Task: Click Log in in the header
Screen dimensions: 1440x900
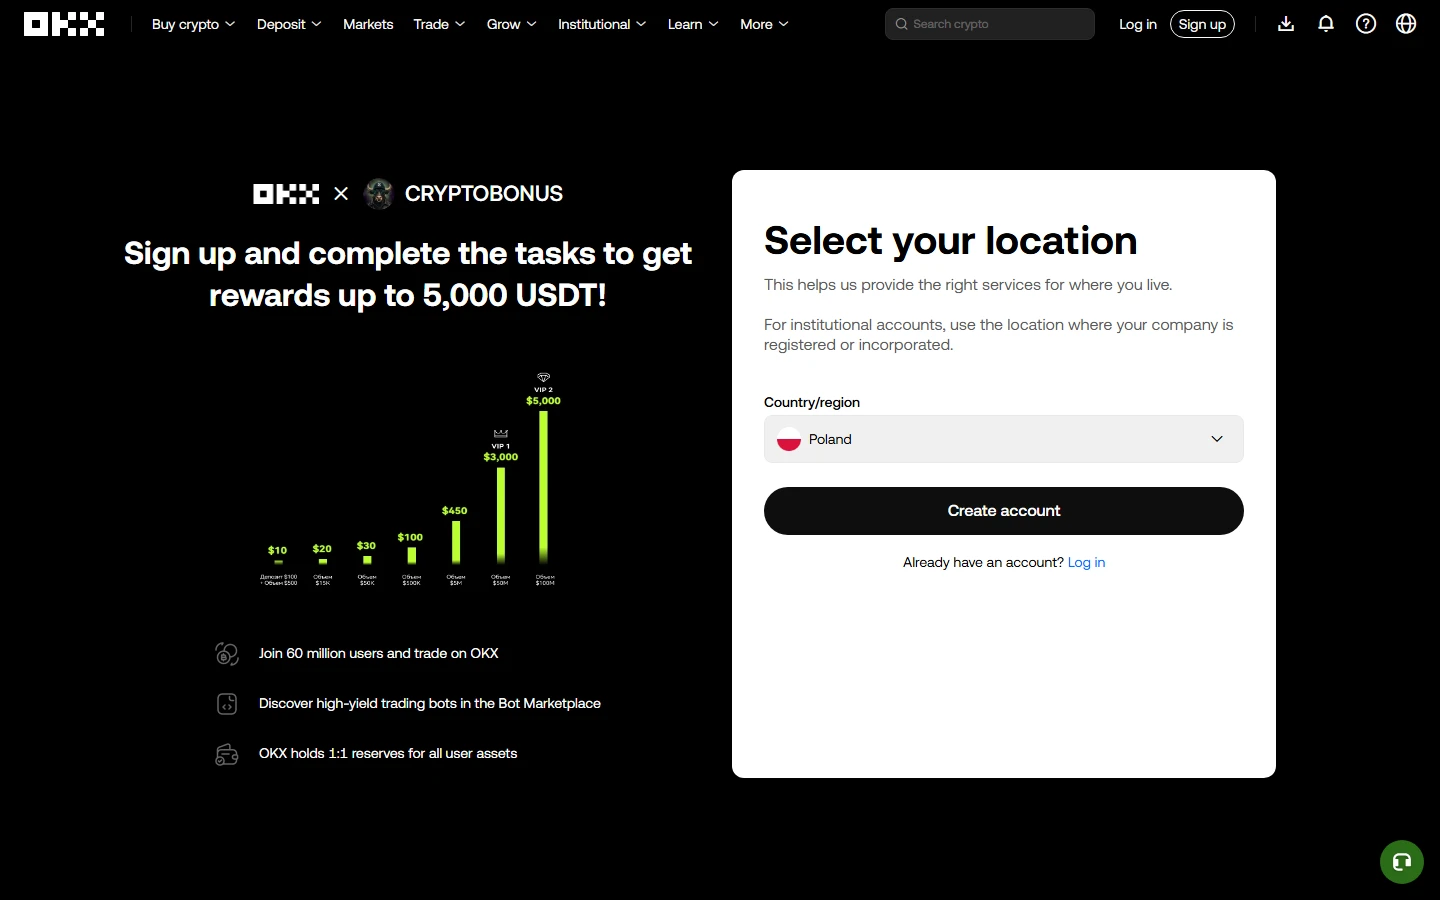Action: coord(1138,24)
